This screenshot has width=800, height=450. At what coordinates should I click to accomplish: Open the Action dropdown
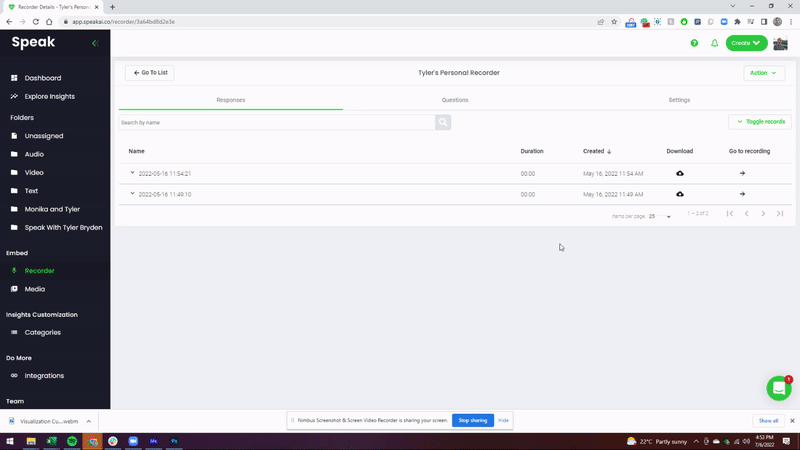[x=764, y=73]
